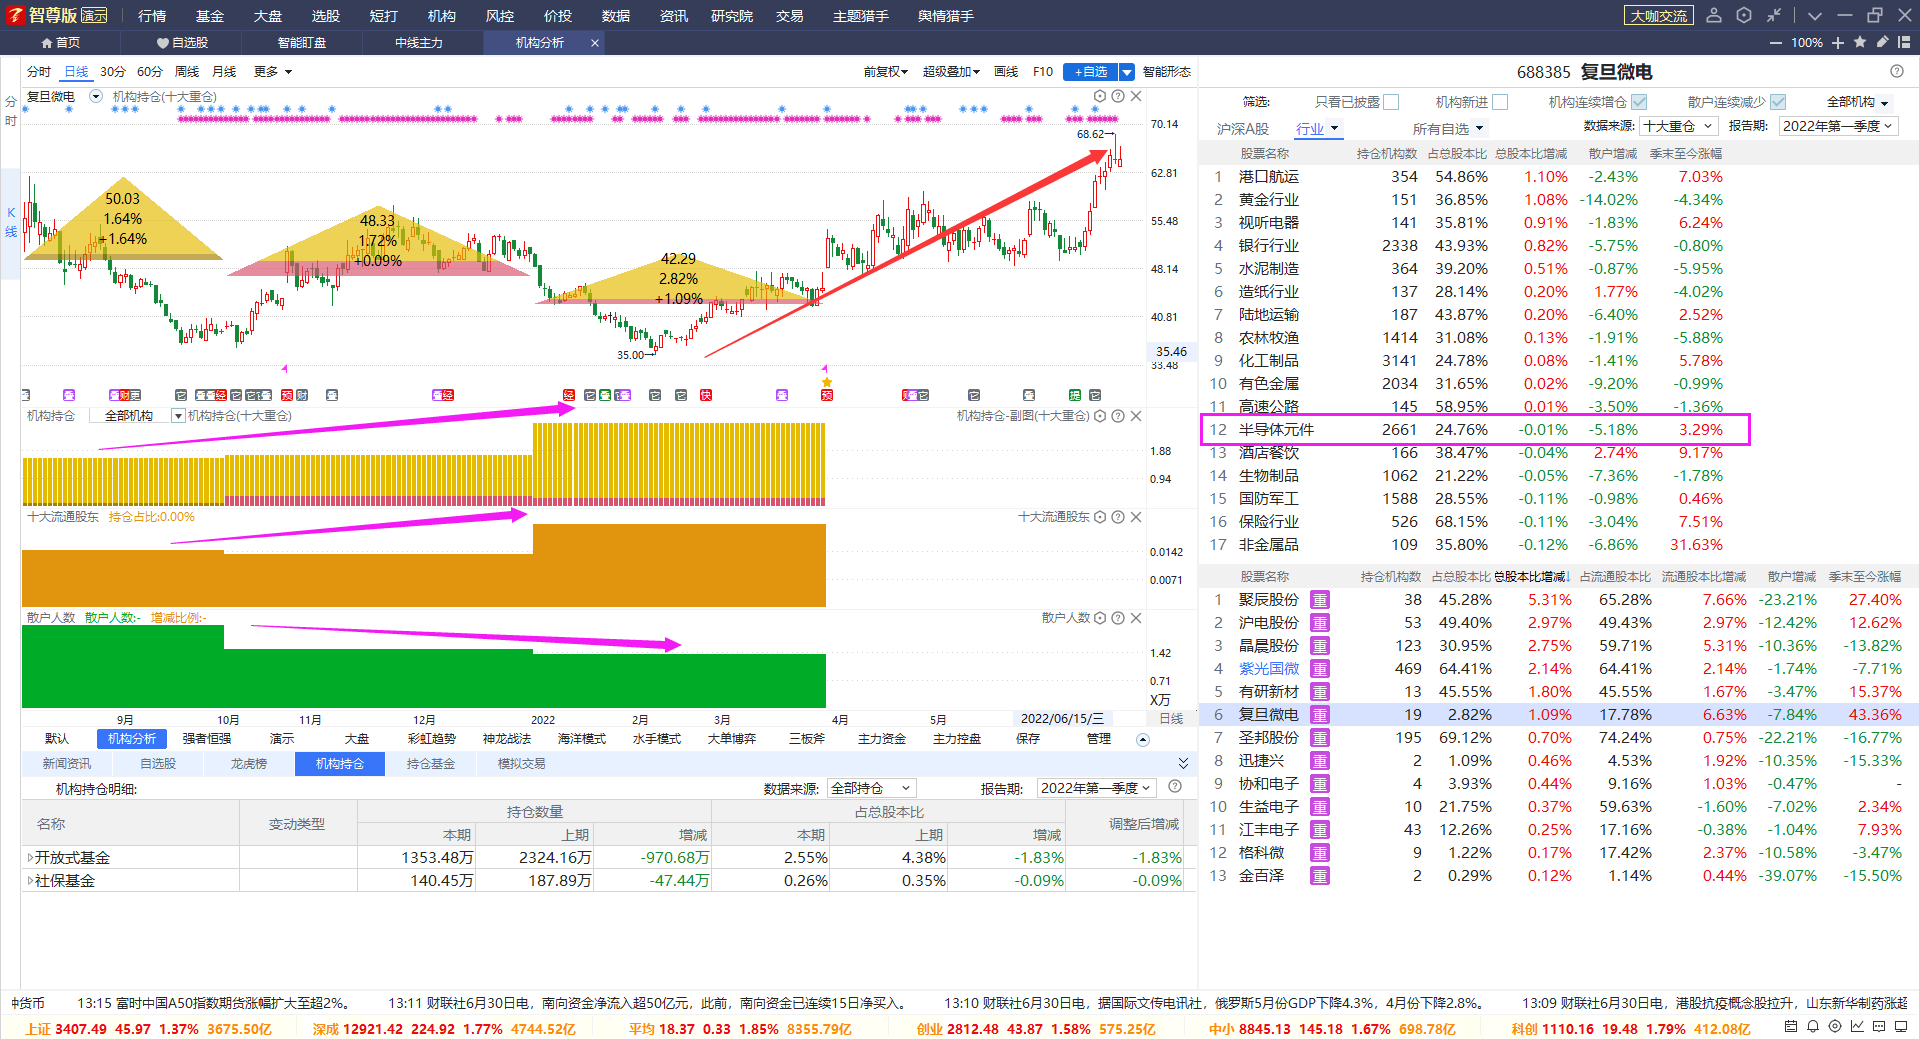Click 重 badge next to 聚辰股份
This screenshot has width=1920, height=1040.
(1320, 600)
